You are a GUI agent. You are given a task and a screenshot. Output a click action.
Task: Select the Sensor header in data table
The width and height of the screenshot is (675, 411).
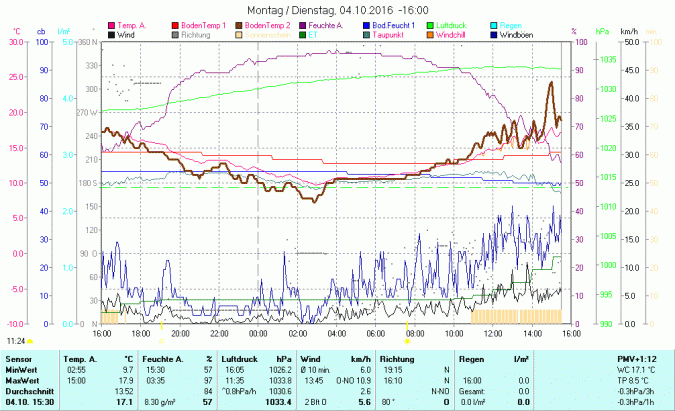point(17,357)
